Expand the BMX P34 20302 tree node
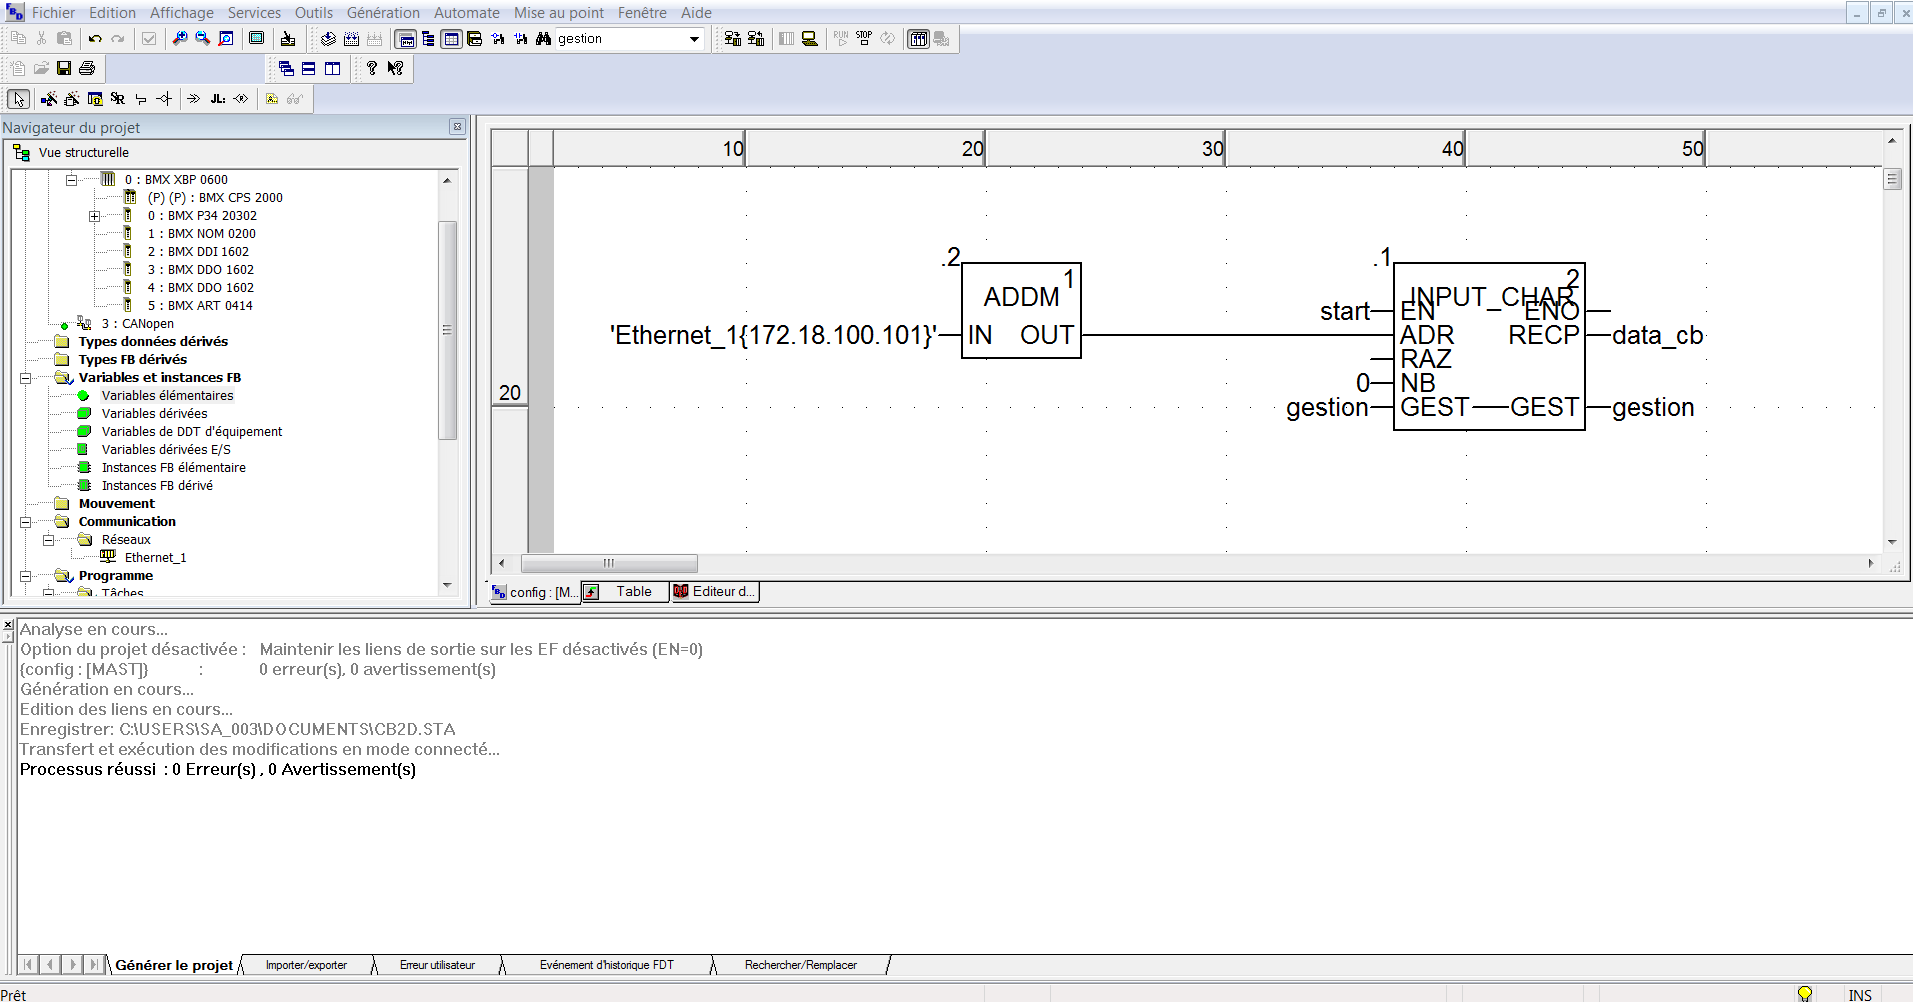 pos(94,216)
